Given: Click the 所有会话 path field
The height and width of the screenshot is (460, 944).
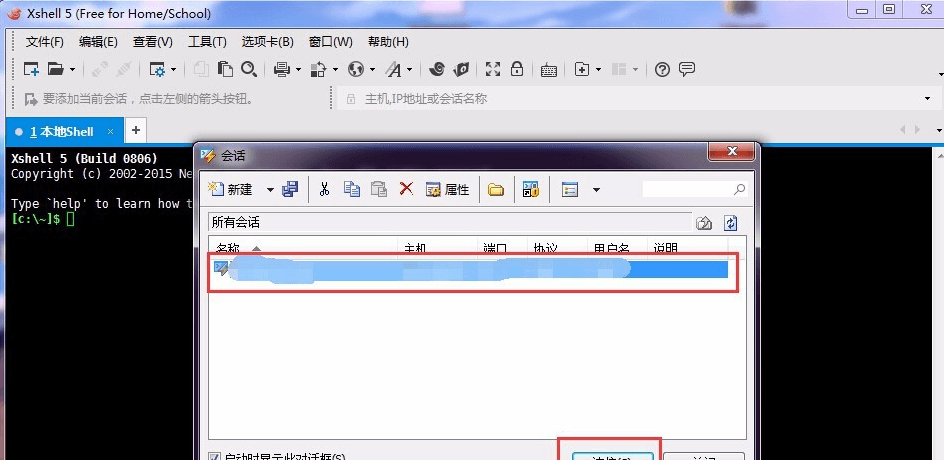Looking at the screenshot, I should coord(450,223).
